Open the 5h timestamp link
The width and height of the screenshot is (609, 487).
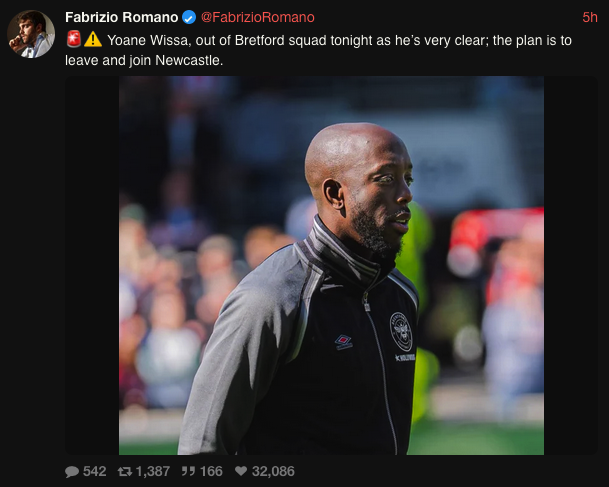pyautogui.click(x=590, y=17)
